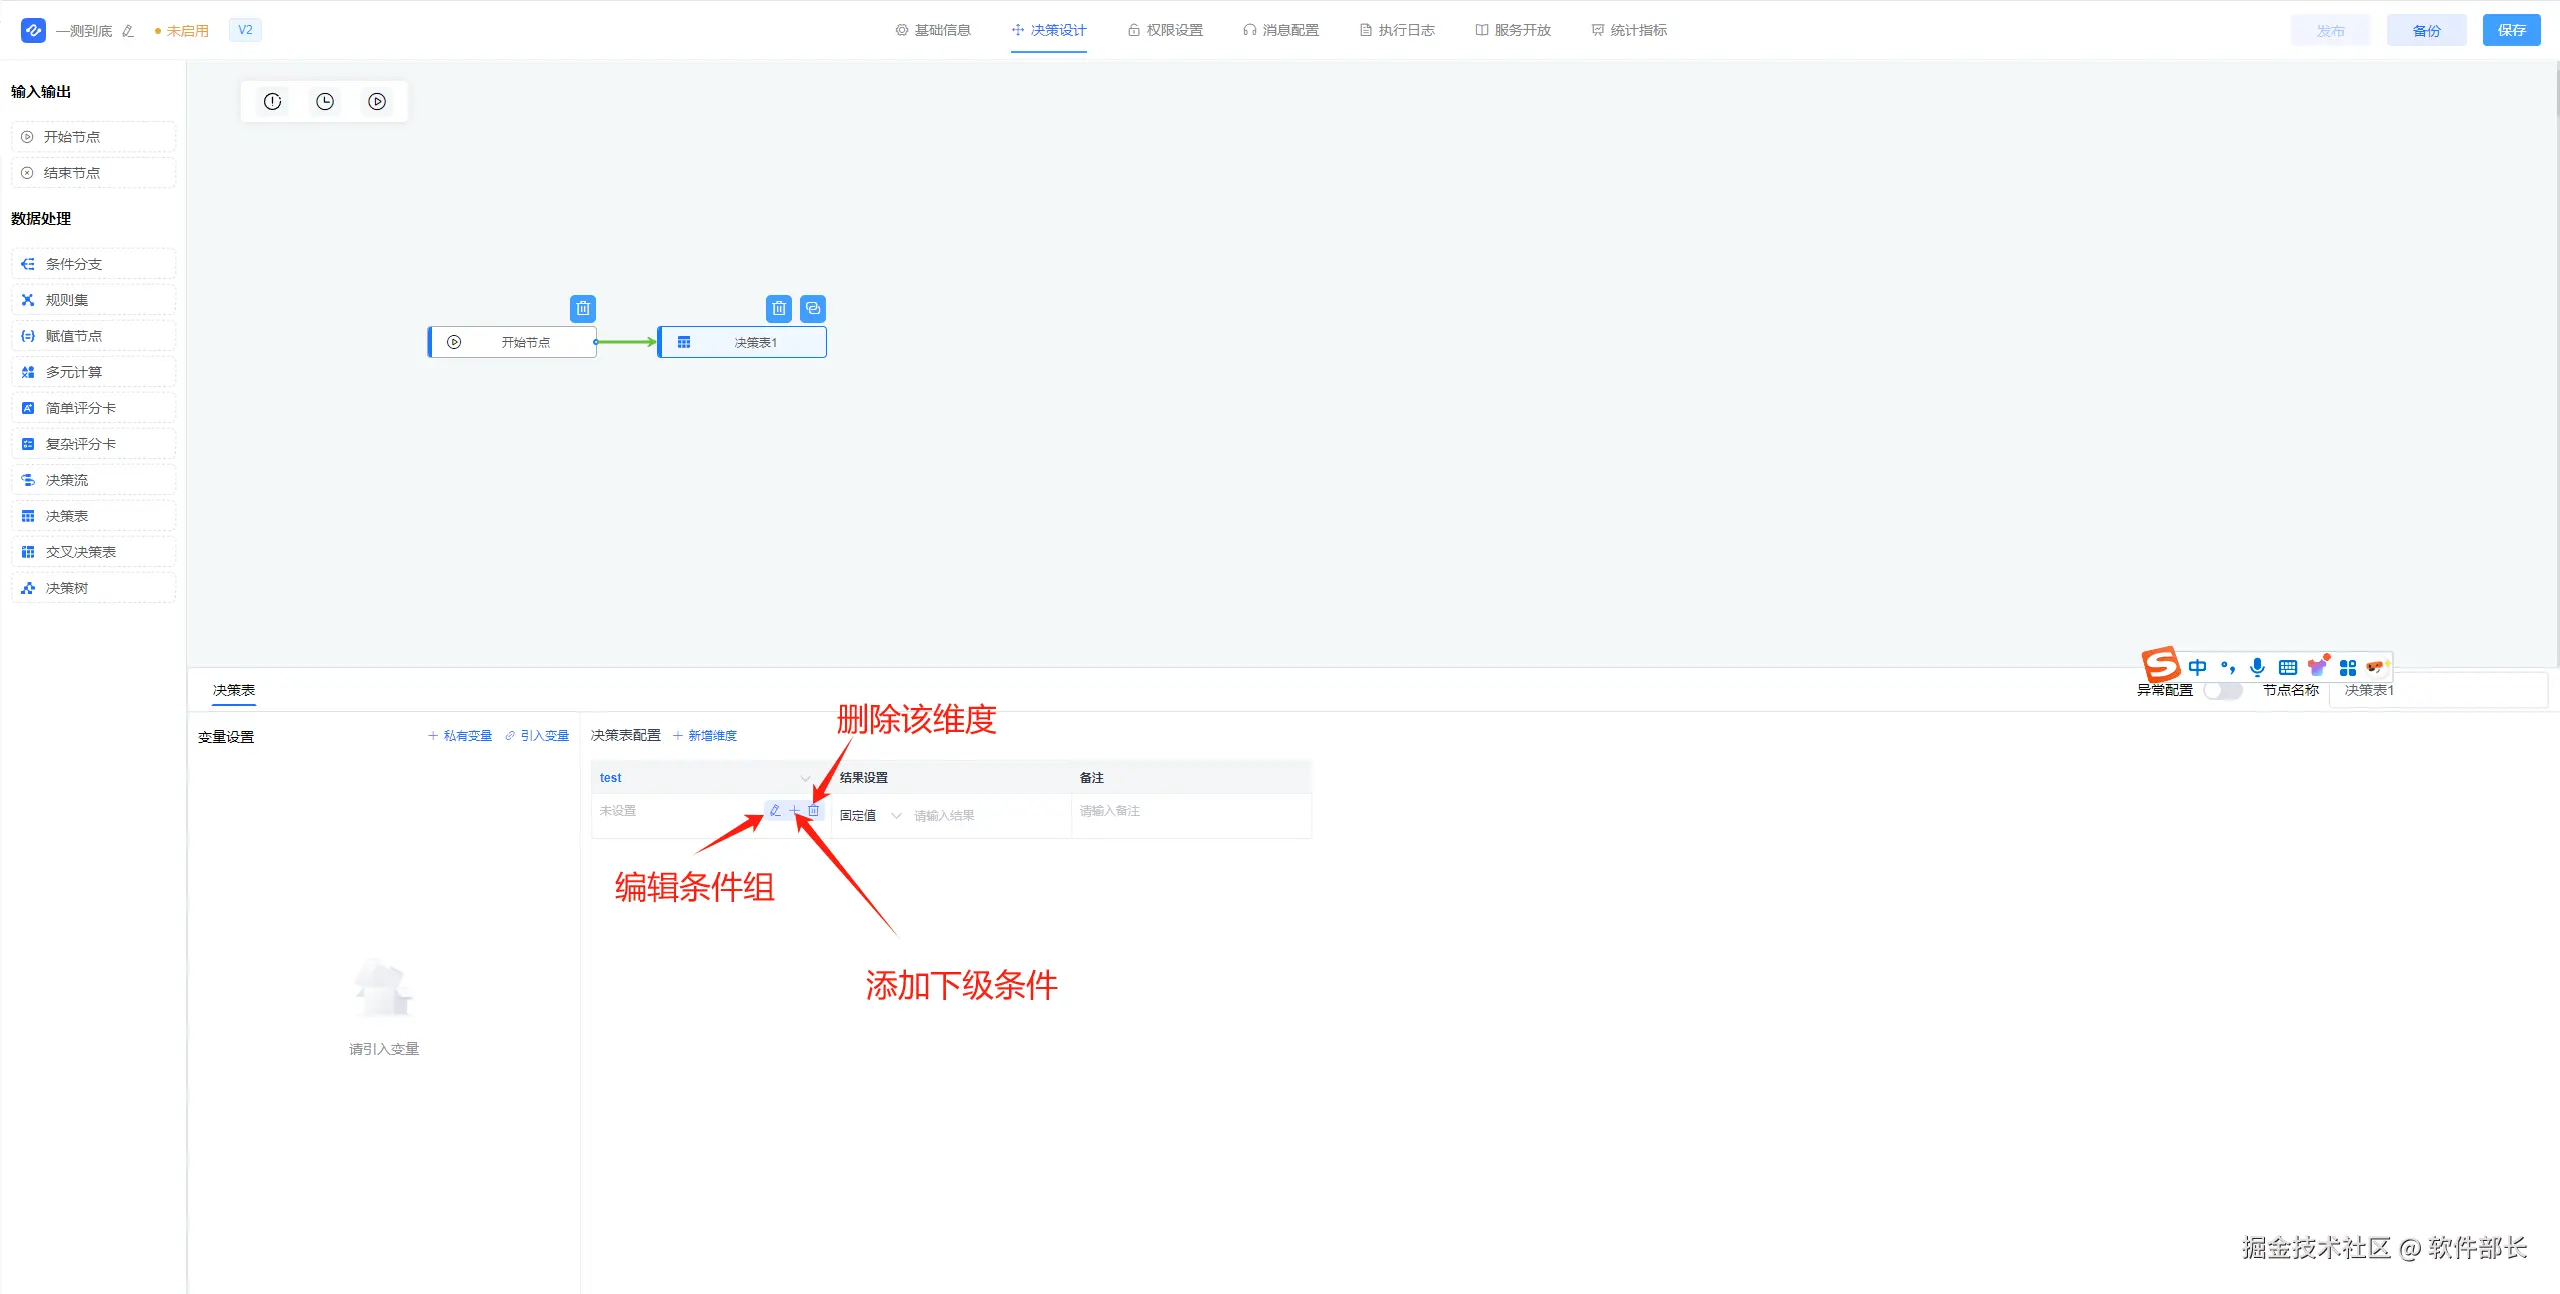Toggle the 异常配置 switch

[x=2222, y=690]
